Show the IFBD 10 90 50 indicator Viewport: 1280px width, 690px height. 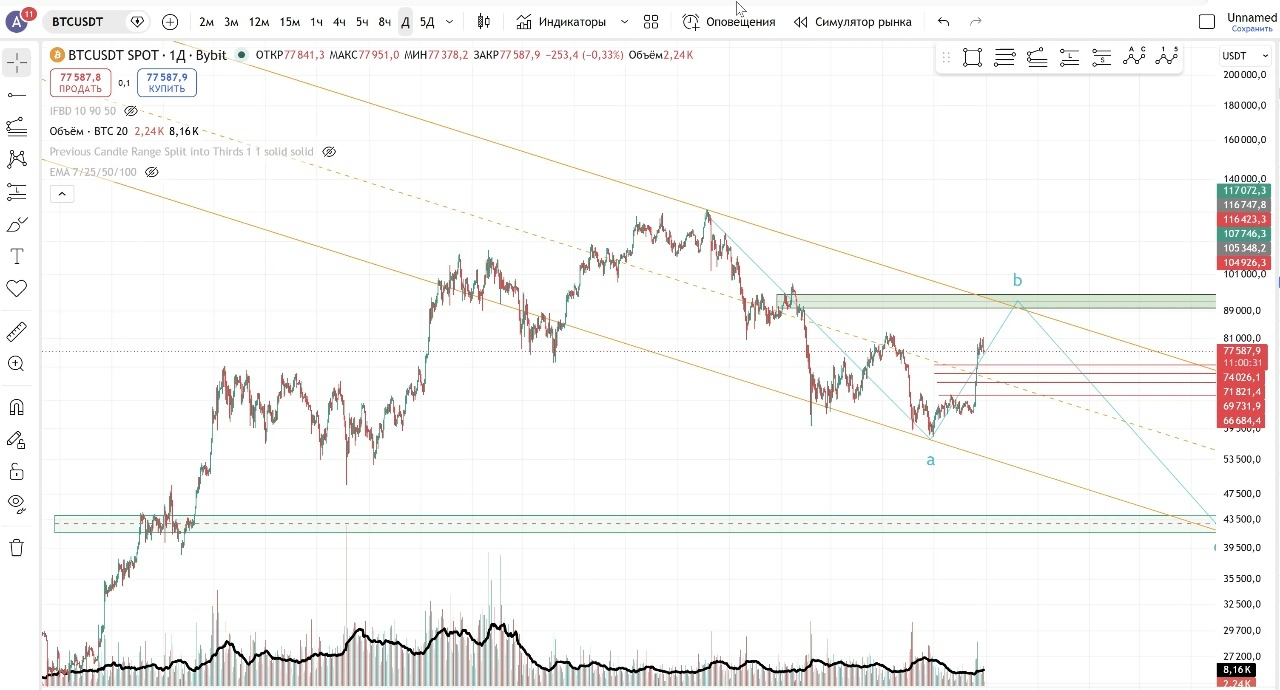coord(130,111)
